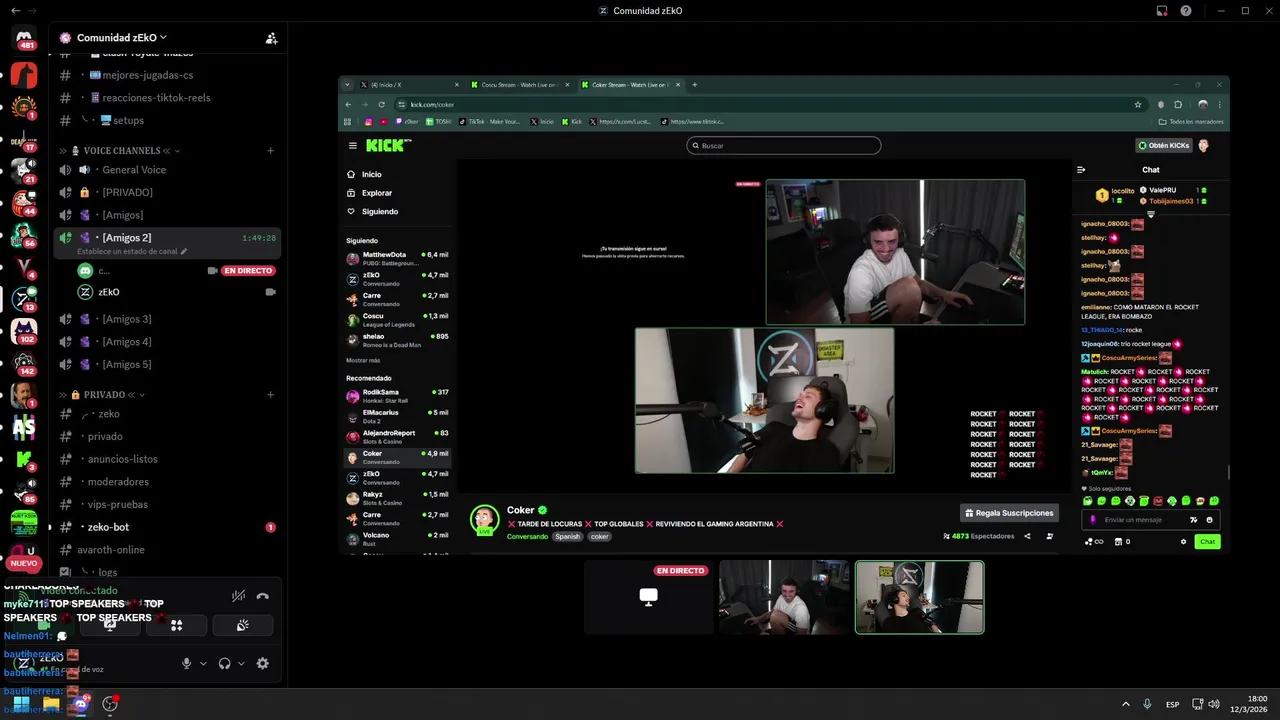Screen dimensions: 1280x720
Task: Select the middle webcam thumbnail tile
Action: coord(784,597)
